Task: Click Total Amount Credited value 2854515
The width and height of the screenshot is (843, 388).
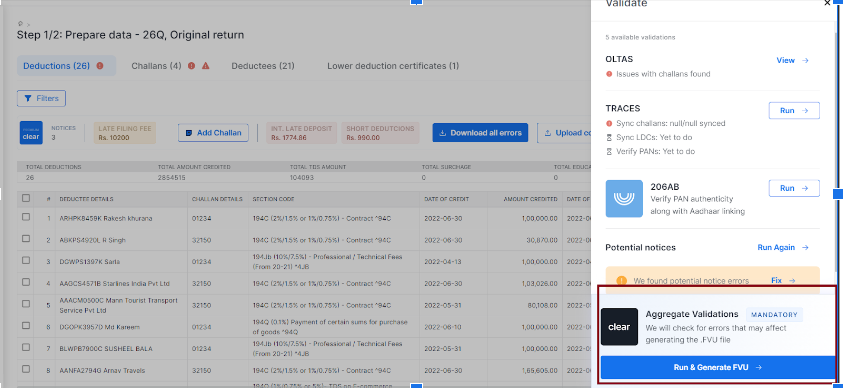Action: [x=172, y=177]
